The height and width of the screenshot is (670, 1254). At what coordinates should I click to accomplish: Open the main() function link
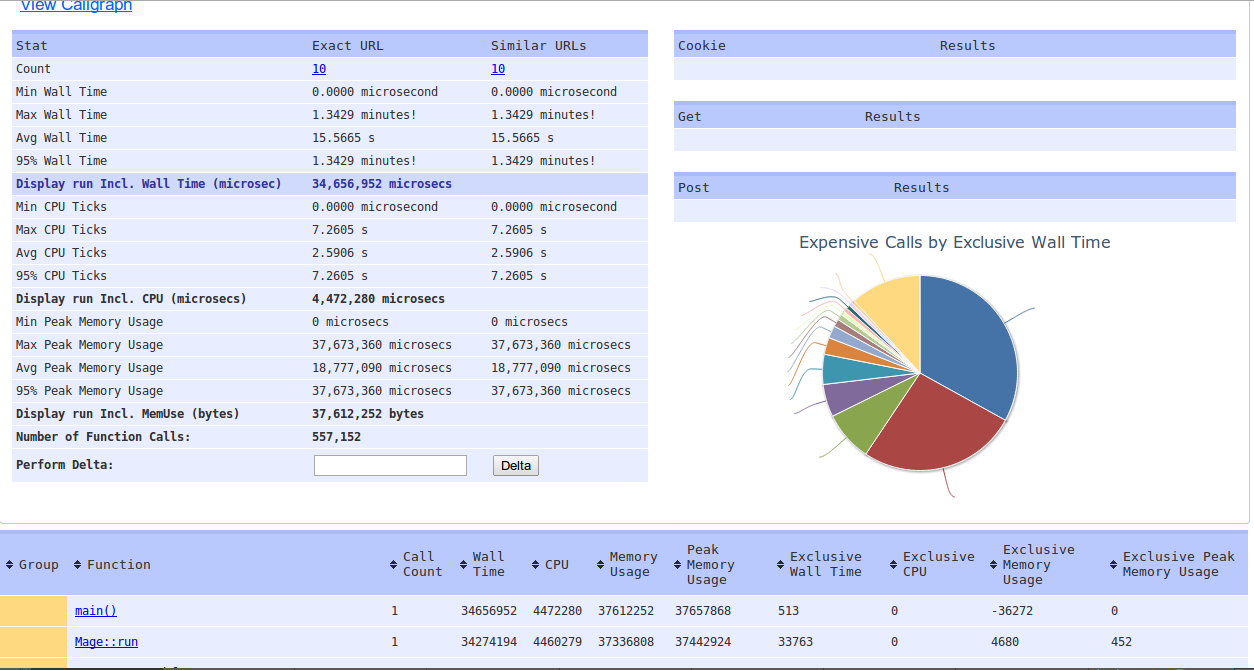click(96, 611)
